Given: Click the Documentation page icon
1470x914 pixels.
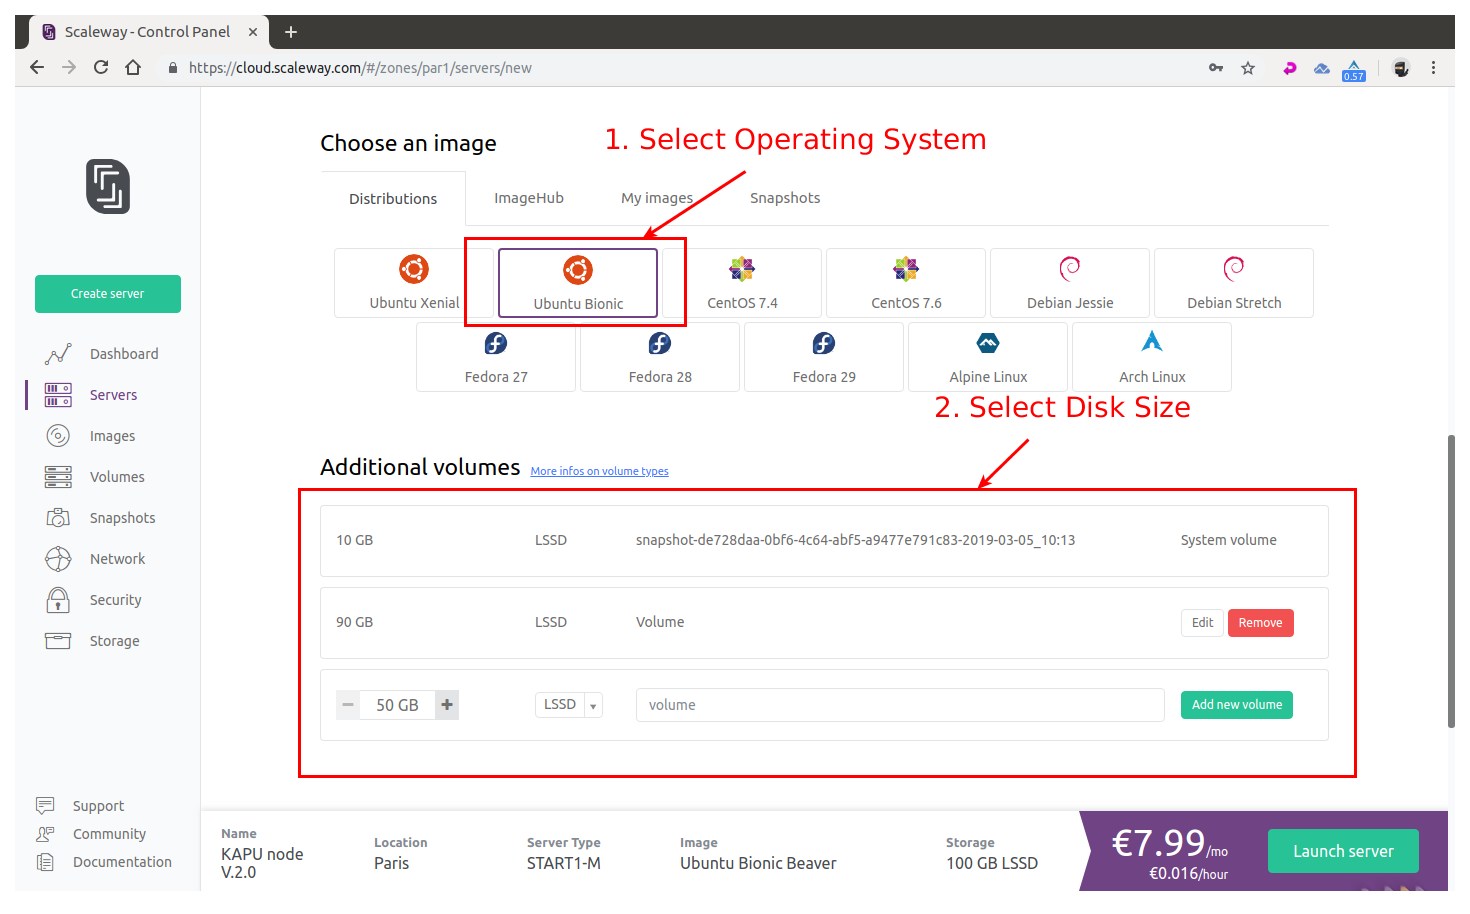Looking at the screenshot, I should coord(45,861).
